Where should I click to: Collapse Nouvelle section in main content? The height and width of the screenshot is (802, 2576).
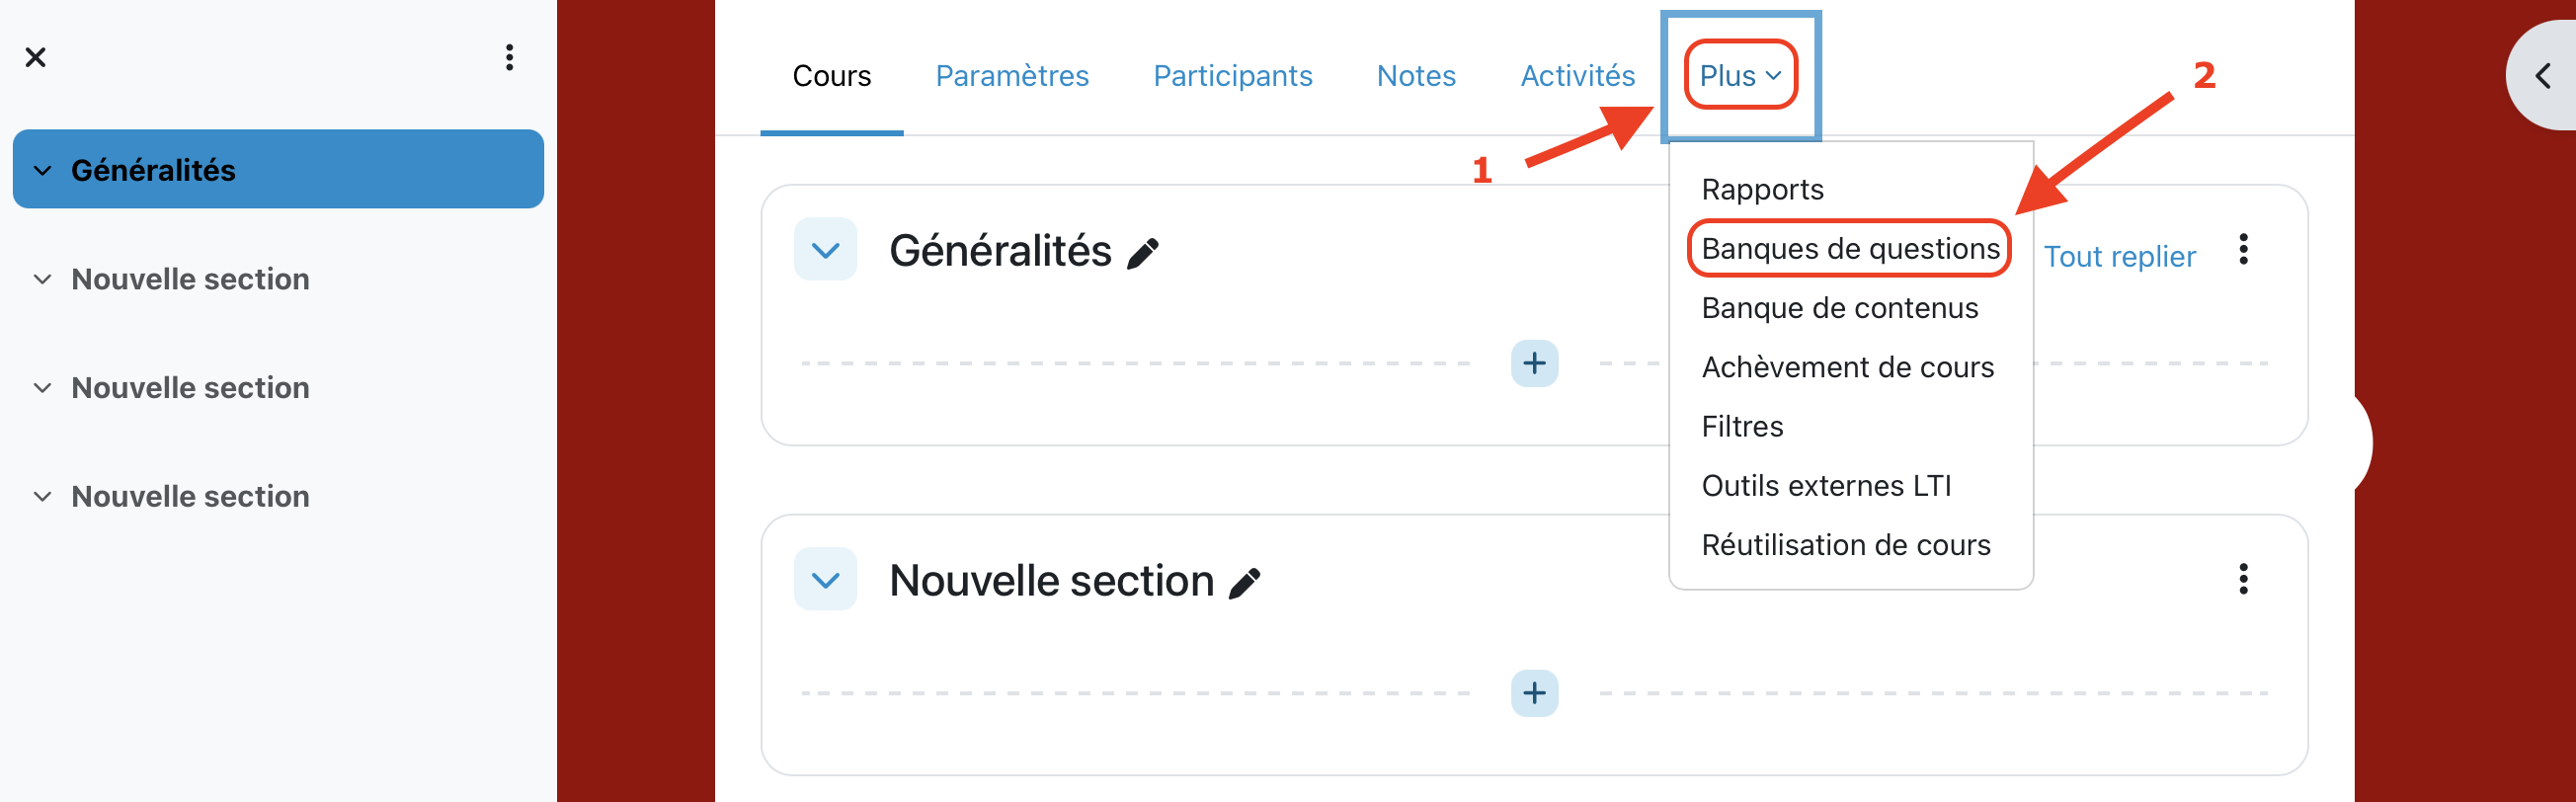pyautogui.click(x=825, y=580)
